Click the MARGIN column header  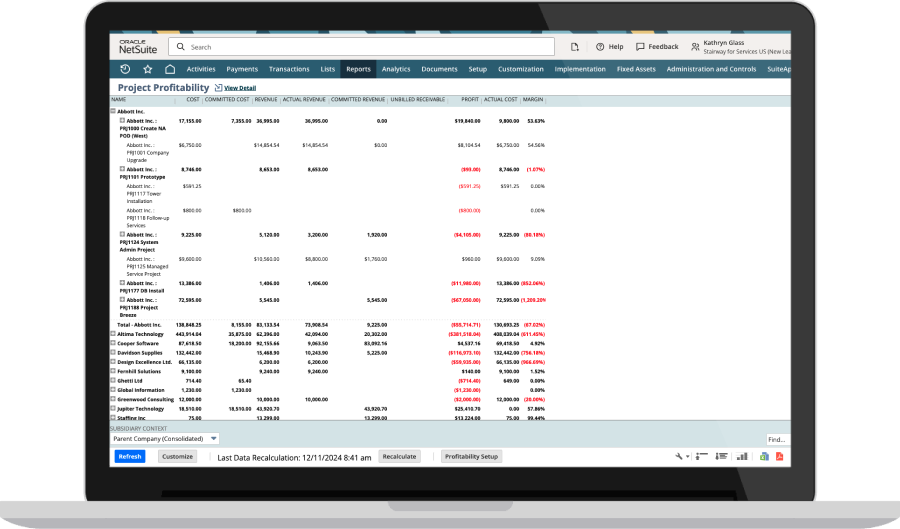tap(533, 99)
